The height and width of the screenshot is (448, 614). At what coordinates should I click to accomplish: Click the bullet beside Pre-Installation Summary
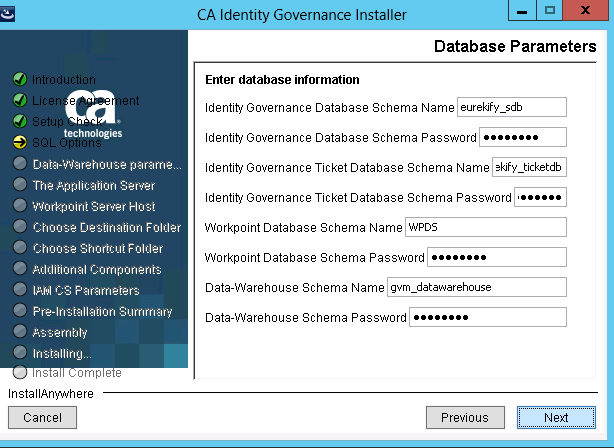coord(20,310)
